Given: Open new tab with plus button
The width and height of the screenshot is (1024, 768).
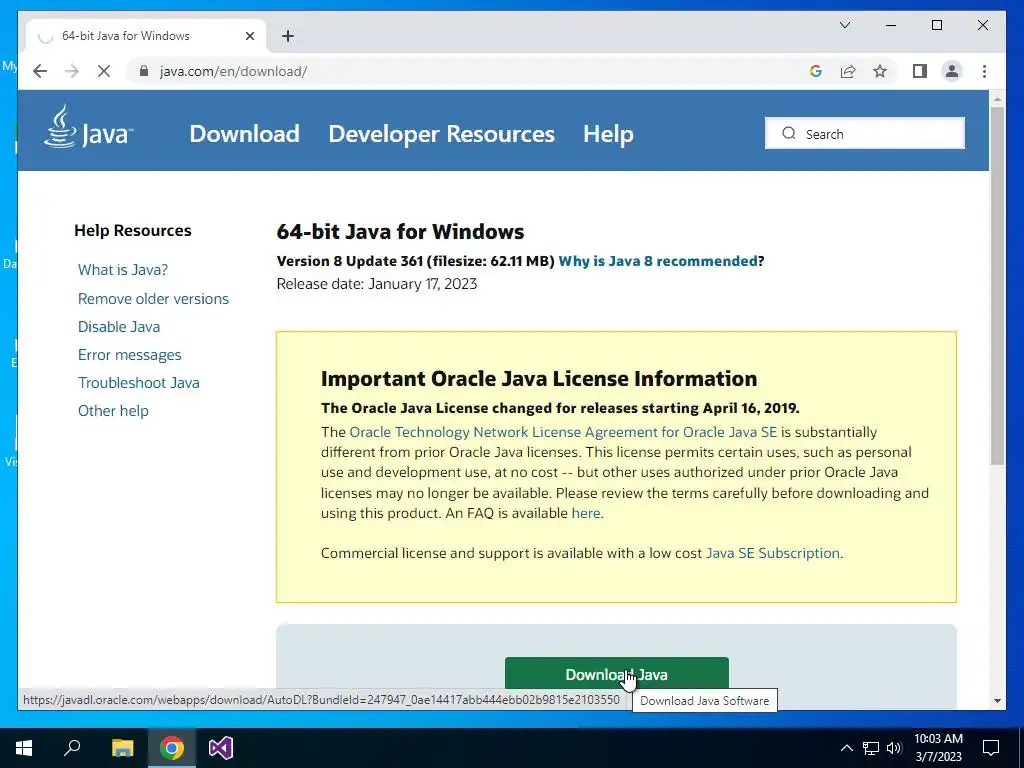Looking at the screenshot, I should tap(288, 36).
